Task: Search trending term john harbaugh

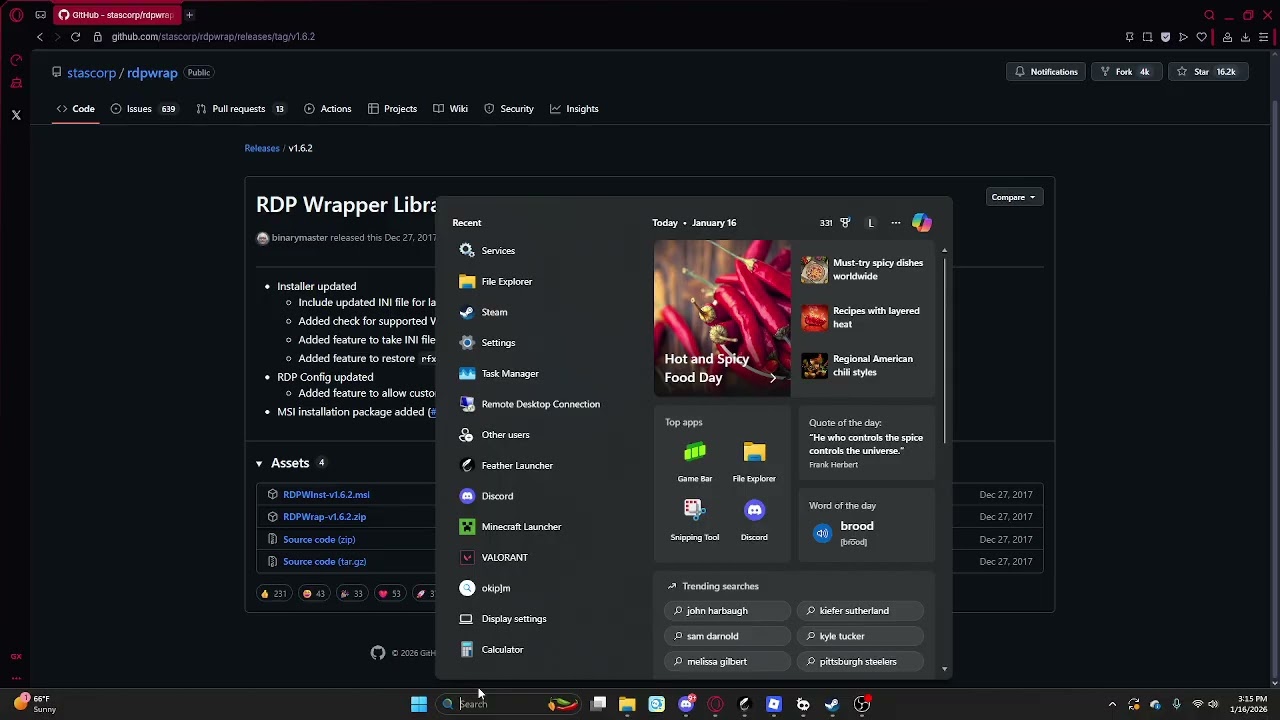Action: 725,611
